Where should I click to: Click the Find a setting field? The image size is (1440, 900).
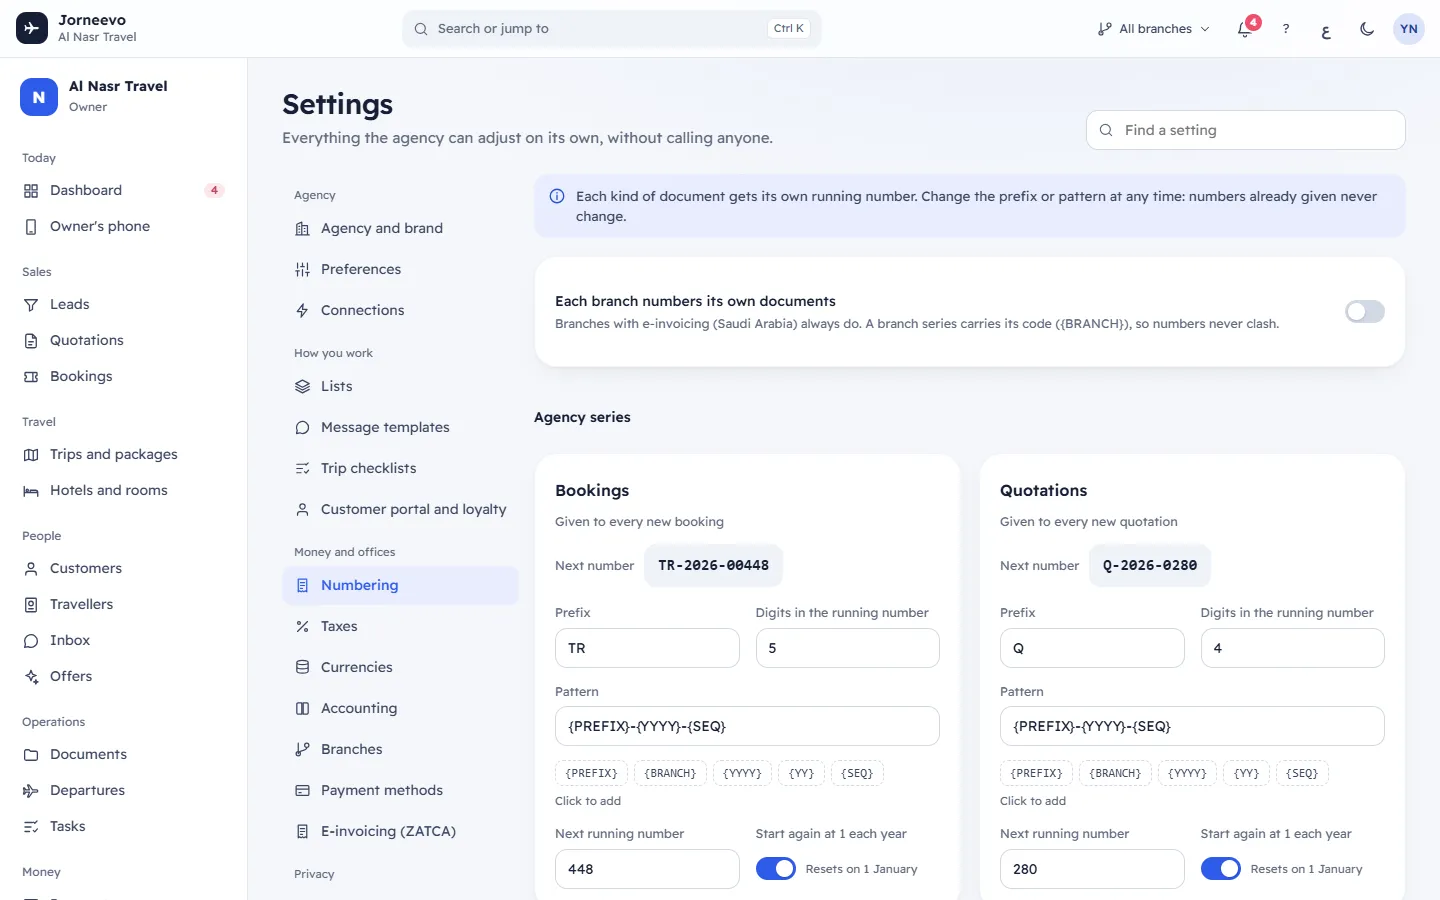pos(1246,130)
